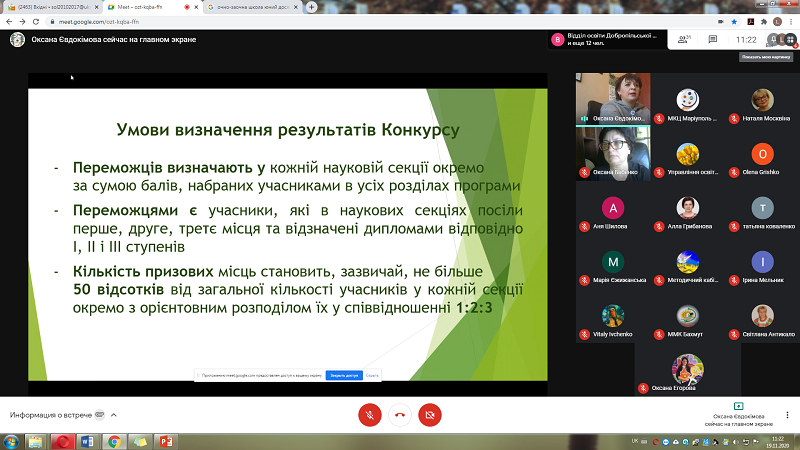This screenshot has height=450, width=800.
Task: Unmute the microphone in the call controls
Action: [x=370, y=413]
